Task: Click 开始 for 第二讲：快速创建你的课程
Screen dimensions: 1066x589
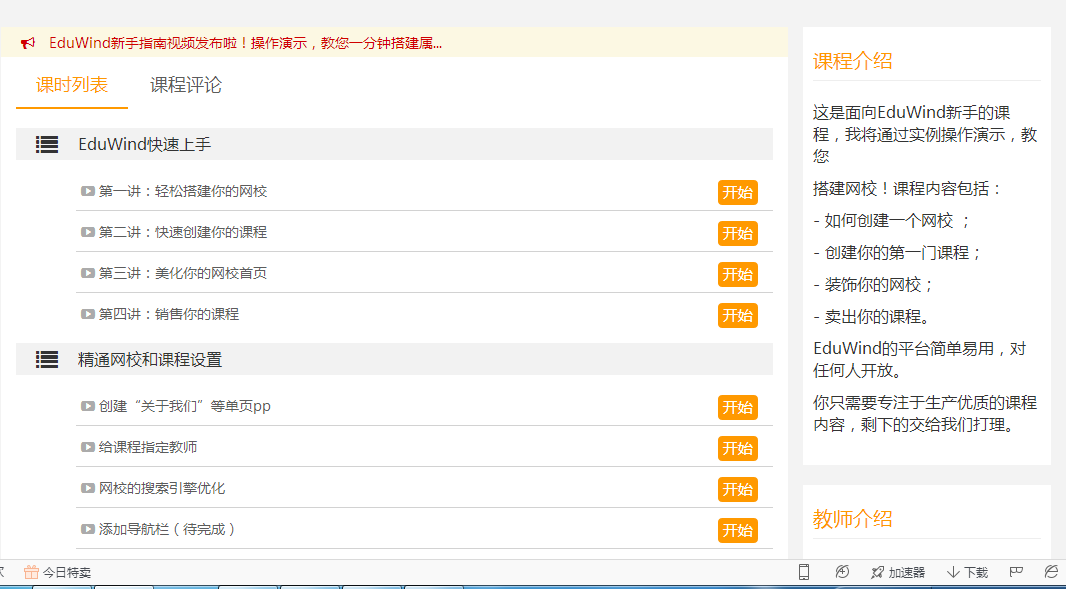Action: 738,233
